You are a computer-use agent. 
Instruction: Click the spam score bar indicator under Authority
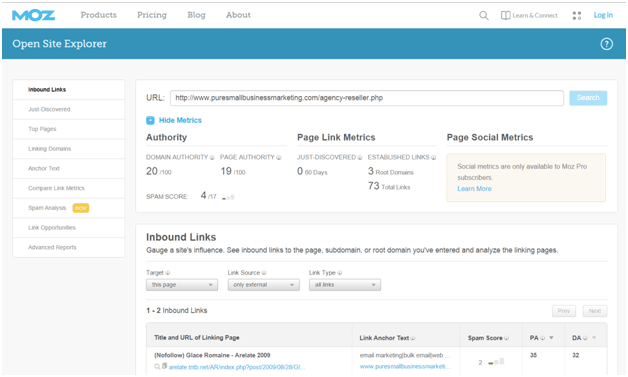(x=228, y=197)
